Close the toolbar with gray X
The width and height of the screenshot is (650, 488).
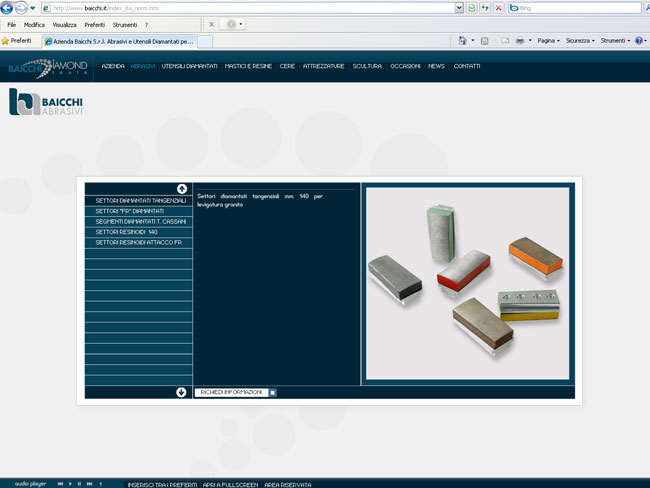pyautogui.click(x=211, y=24)
